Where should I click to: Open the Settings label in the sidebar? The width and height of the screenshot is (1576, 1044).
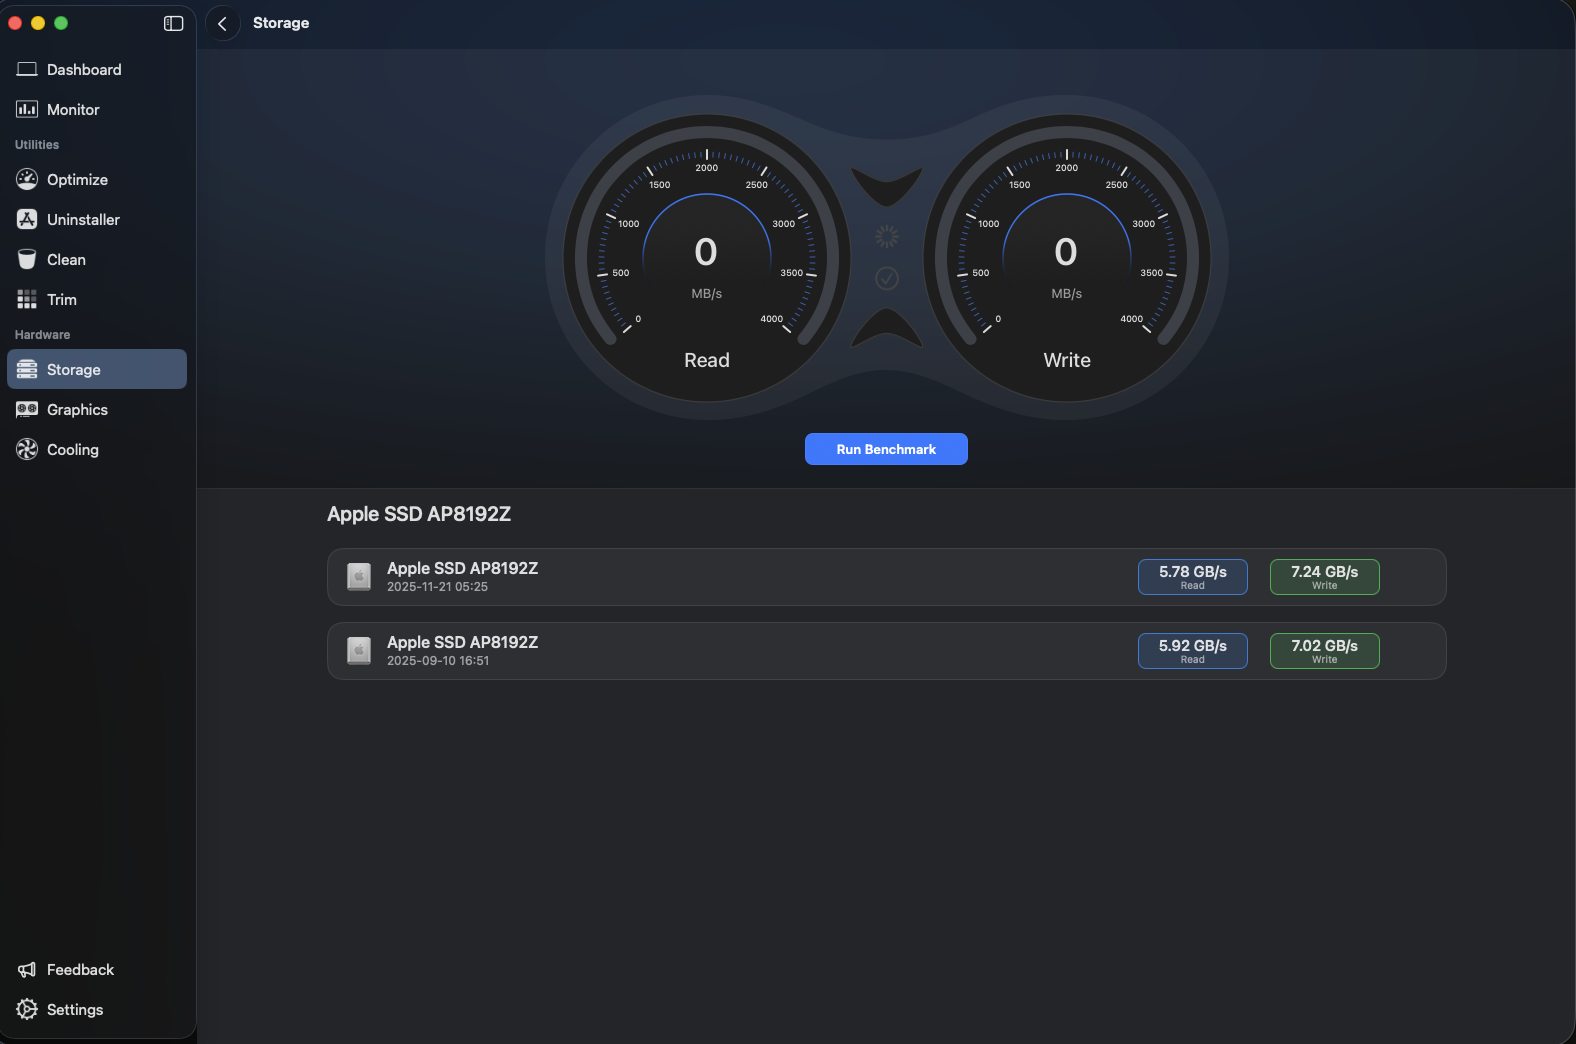coord(75,1009)
